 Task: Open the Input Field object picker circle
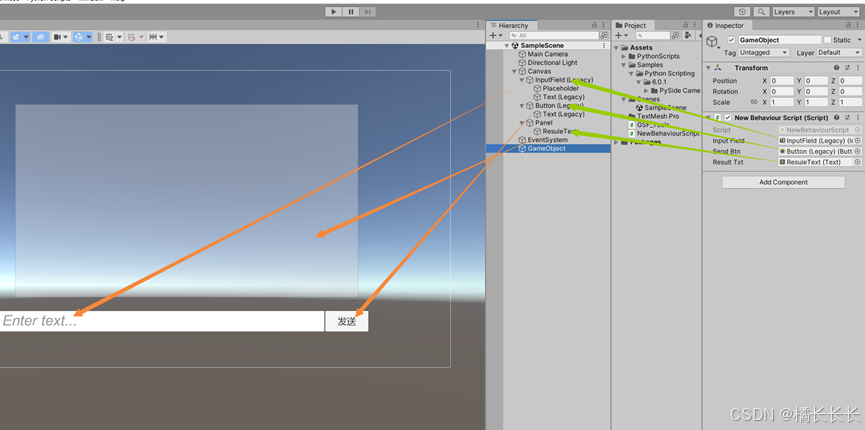pyautogui.click(x=857, y=141)
